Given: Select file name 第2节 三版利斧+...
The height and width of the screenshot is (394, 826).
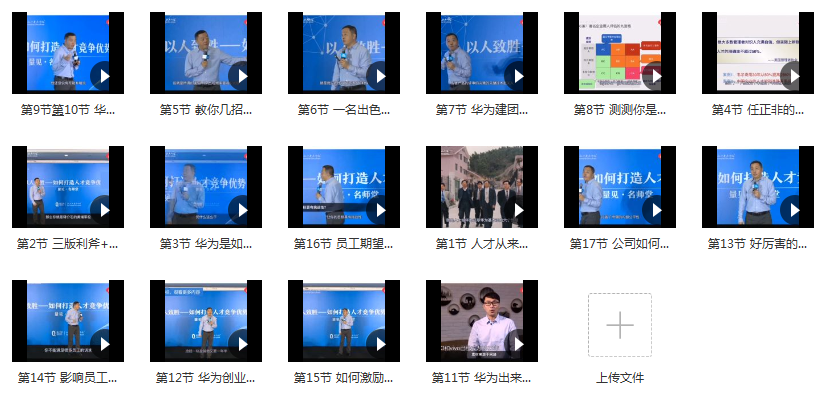Looking at the screenshot, I should 68,243.
